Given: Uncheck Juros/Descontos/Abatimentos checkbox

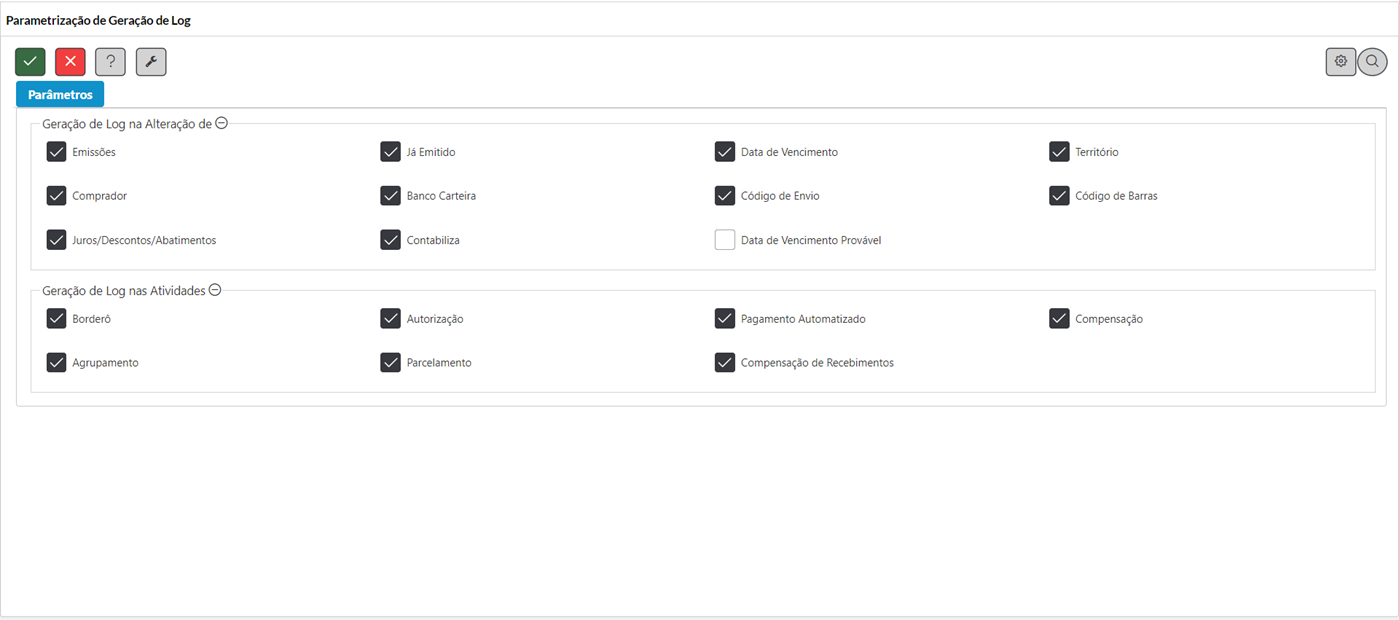Looking at the screenshot, I should point(56,240).
